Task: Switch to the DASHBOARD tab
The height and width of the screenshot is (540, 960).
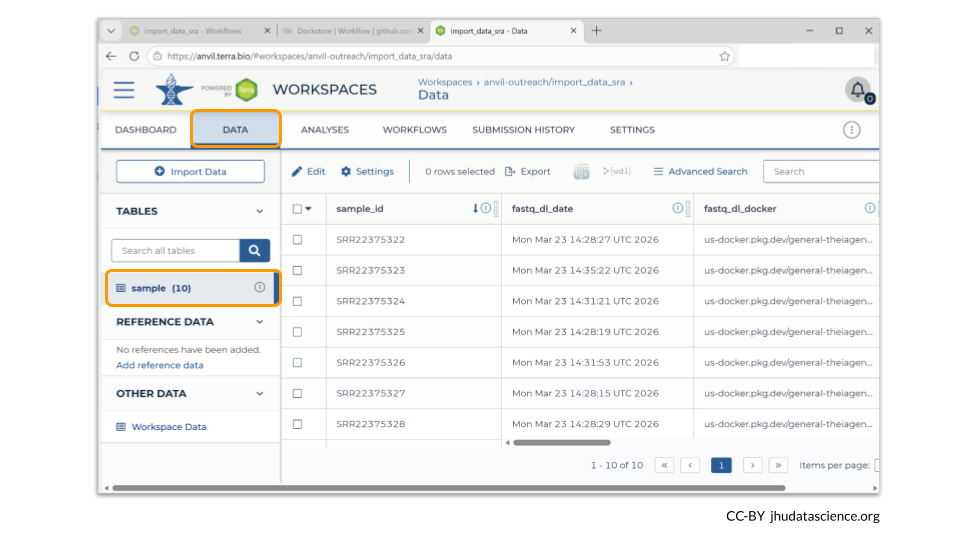Action: [x=146, y=130]
